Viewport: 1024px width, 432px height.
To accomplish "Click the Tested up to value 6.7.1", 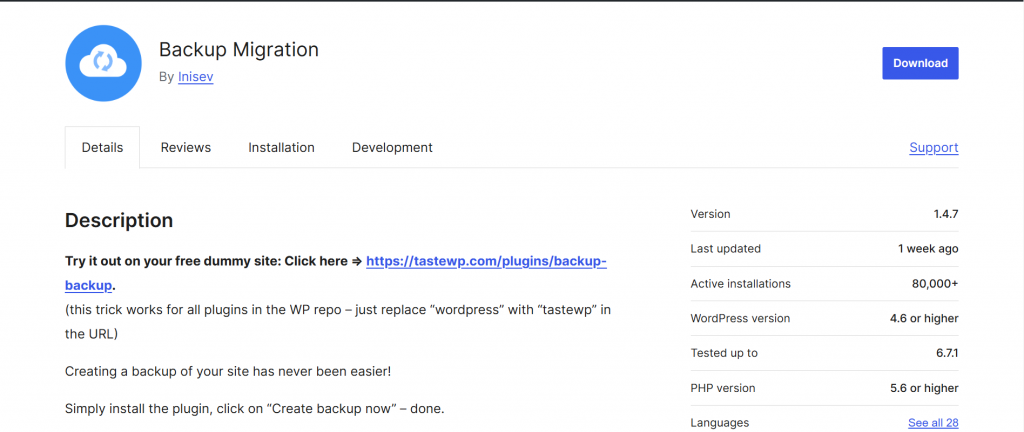I will pyautogui.click(x=946, y=353).
